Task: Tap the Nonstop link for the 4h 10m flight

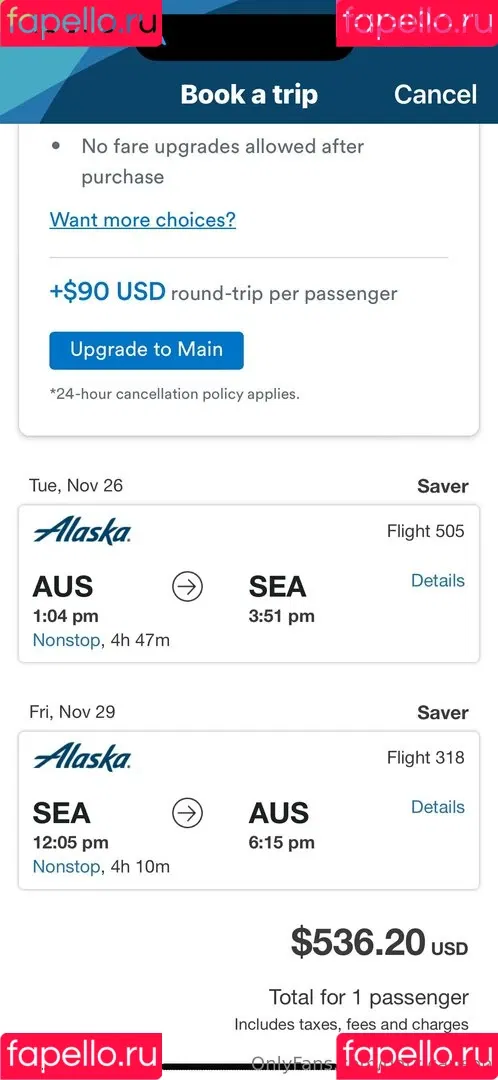Action: click(x=66, y=866)
